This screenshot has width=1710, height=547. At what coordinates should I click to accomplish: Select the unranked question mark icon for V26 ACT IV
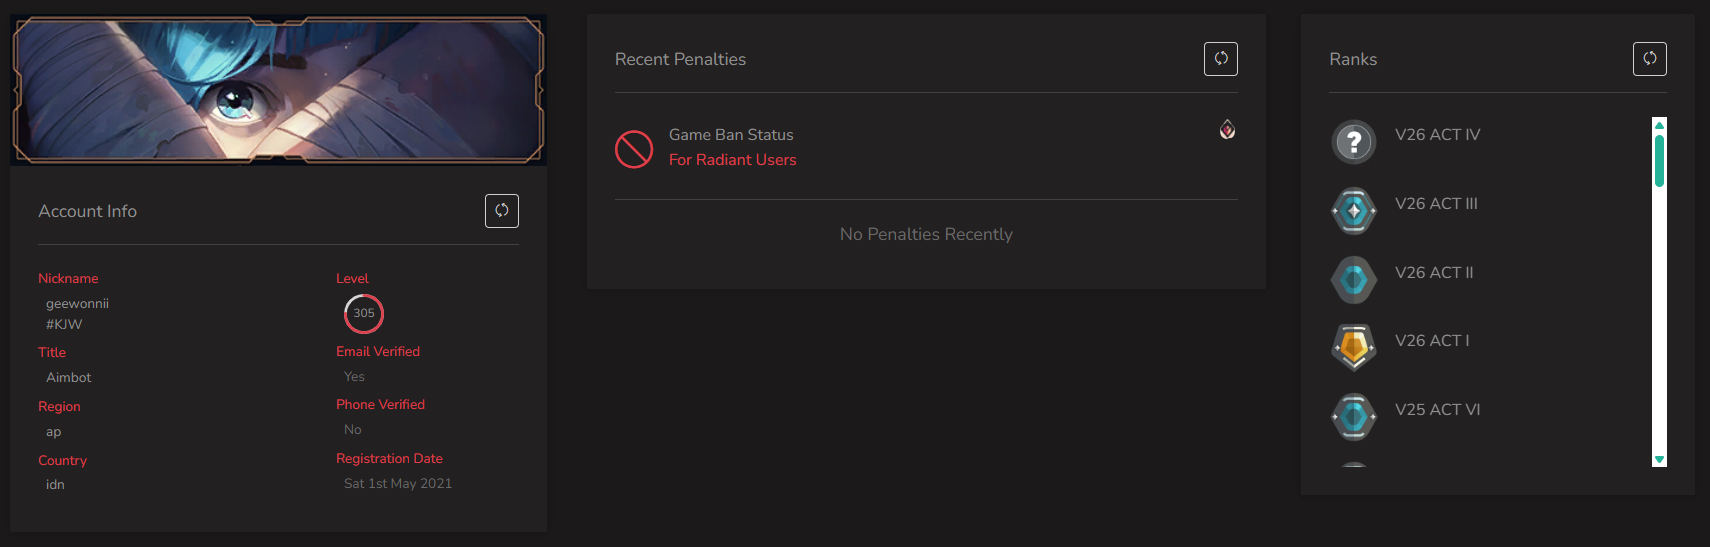1354,142
